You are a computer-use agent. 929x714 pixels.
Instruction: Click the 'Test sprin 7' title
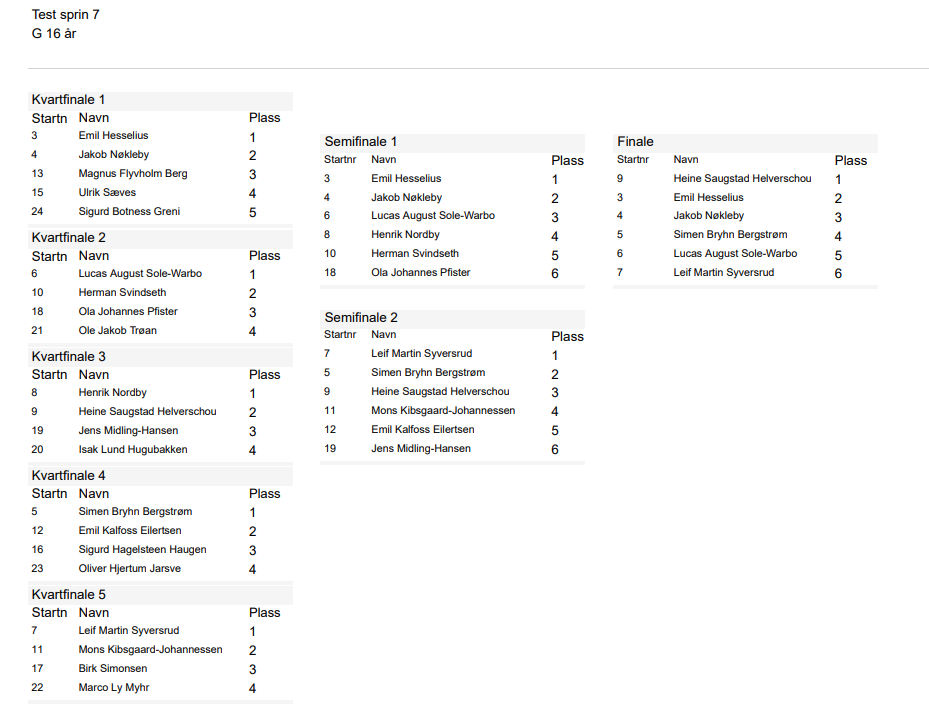tap(65, 15)
